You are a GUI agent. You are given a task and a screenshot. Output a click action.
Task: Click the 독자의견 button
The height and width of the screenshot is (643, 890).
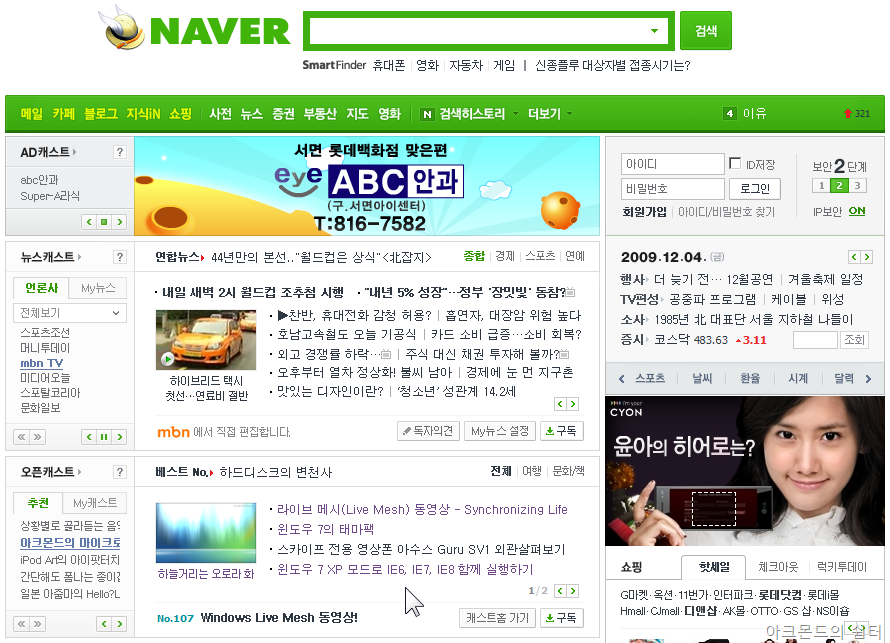(428, 431)
